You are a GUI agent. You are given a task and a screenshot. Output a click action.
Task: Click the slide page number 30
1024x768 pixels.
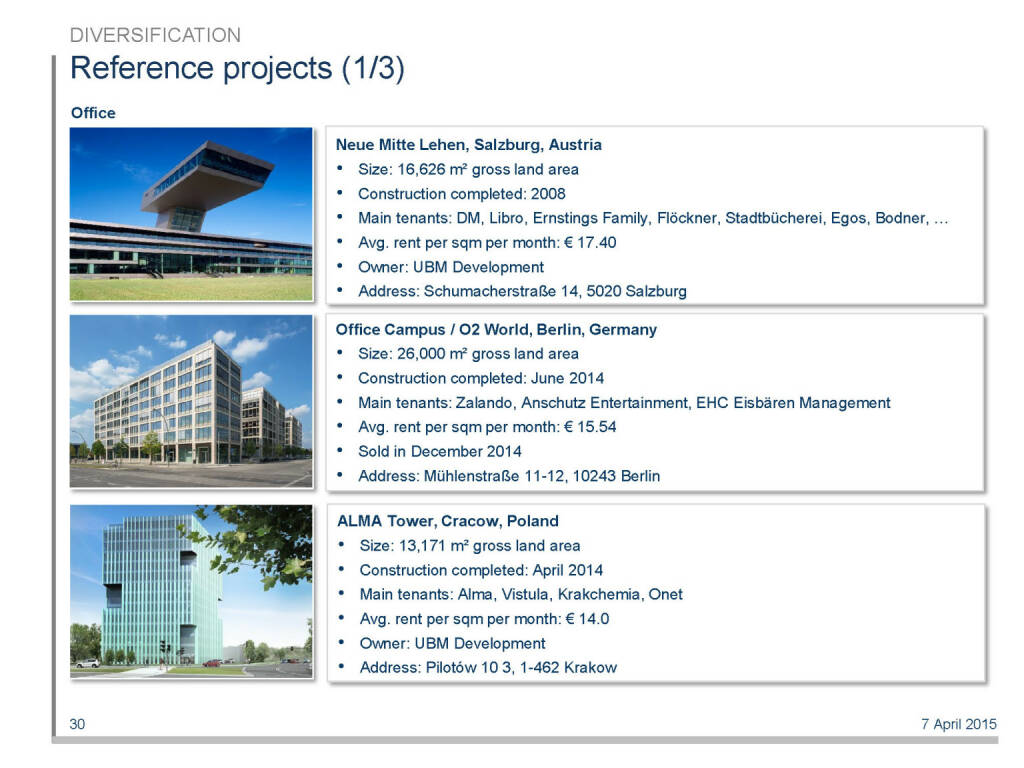(77, 725)
